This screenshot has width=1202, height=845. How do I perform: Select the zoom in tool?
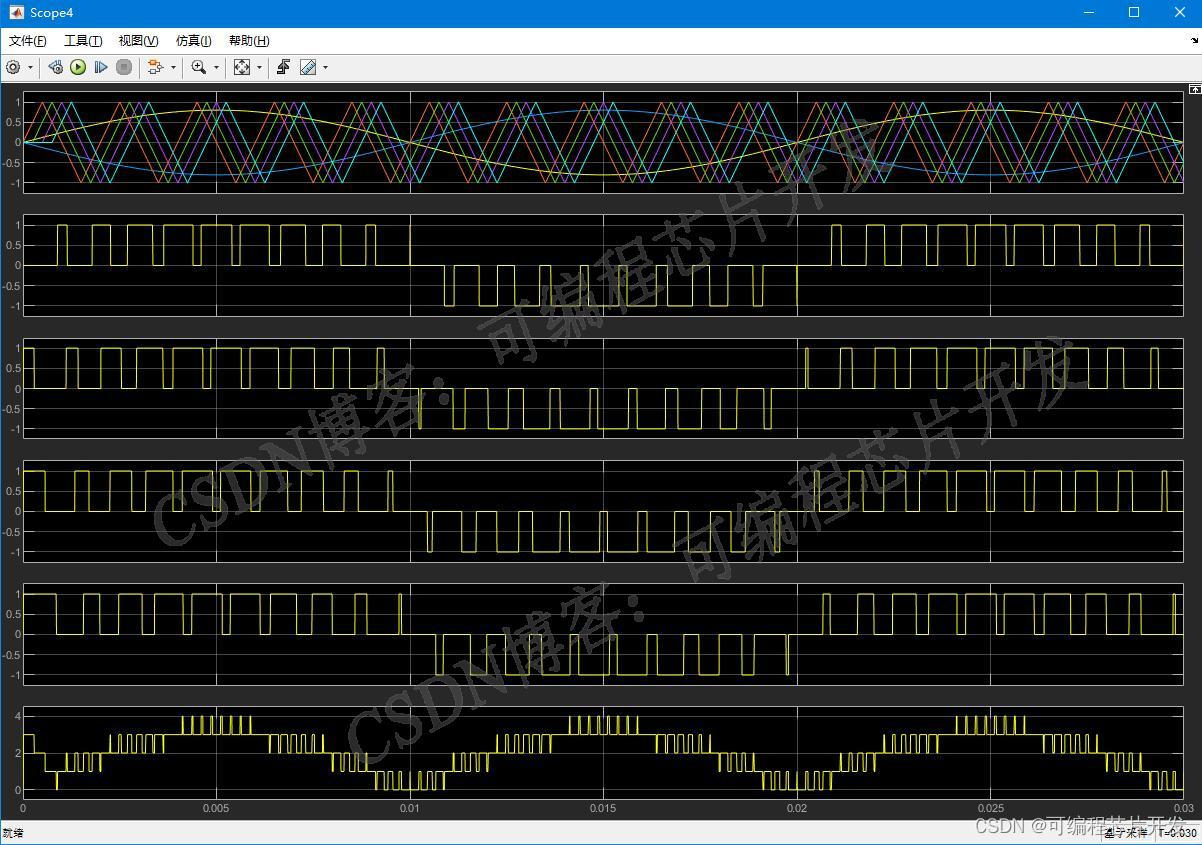coord(198,67)
